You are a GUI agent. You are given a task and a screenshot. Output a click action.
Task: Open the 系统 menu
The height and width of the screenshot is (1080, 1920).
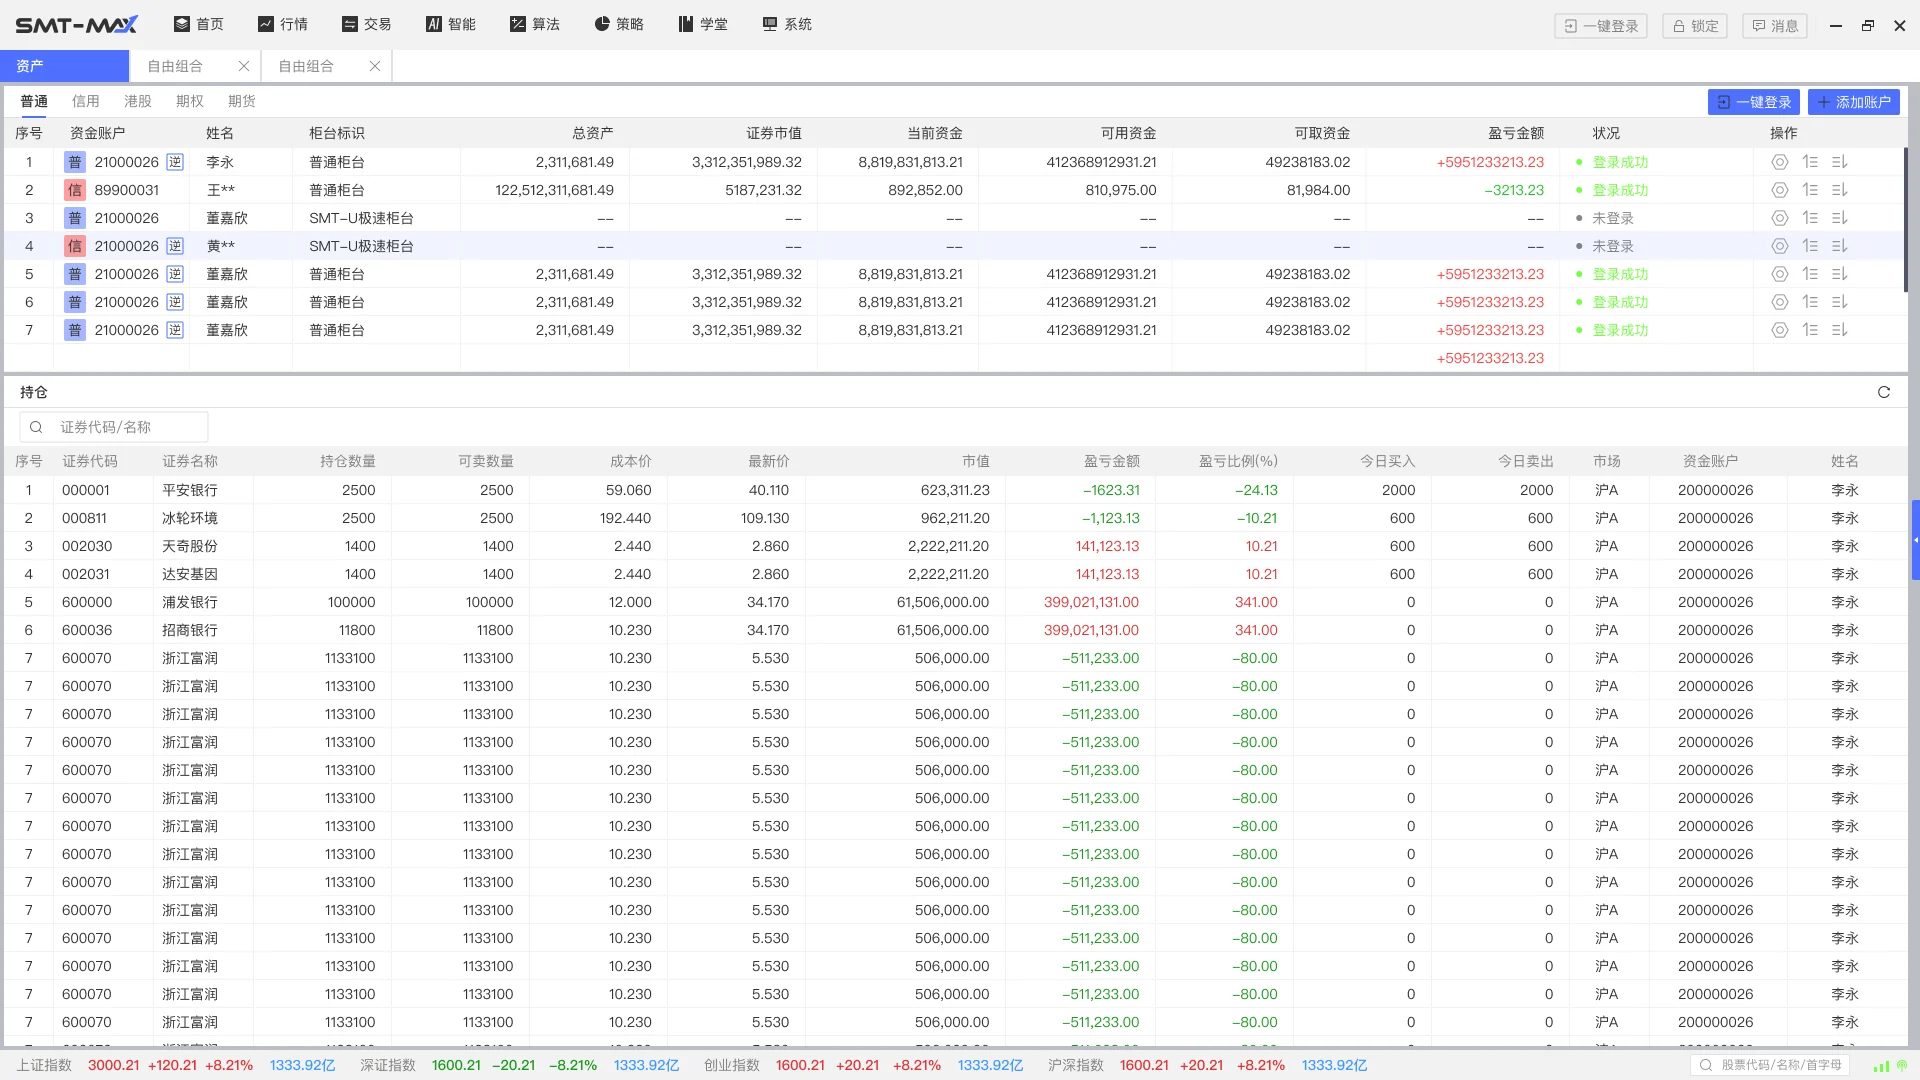coord(787,24)
